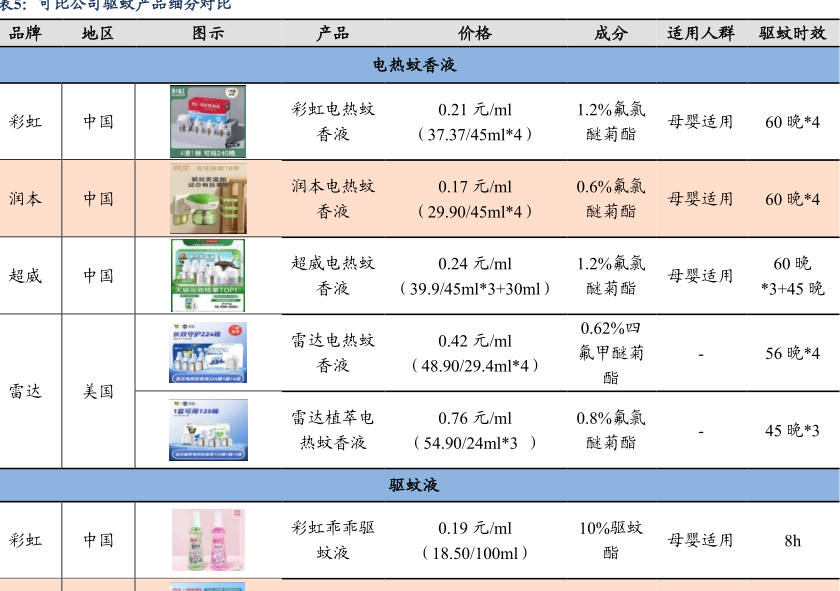Select the 驱蚊时效 column header
Image resolution: width=840 pixels, height=591 pixels.
point(792,33)
